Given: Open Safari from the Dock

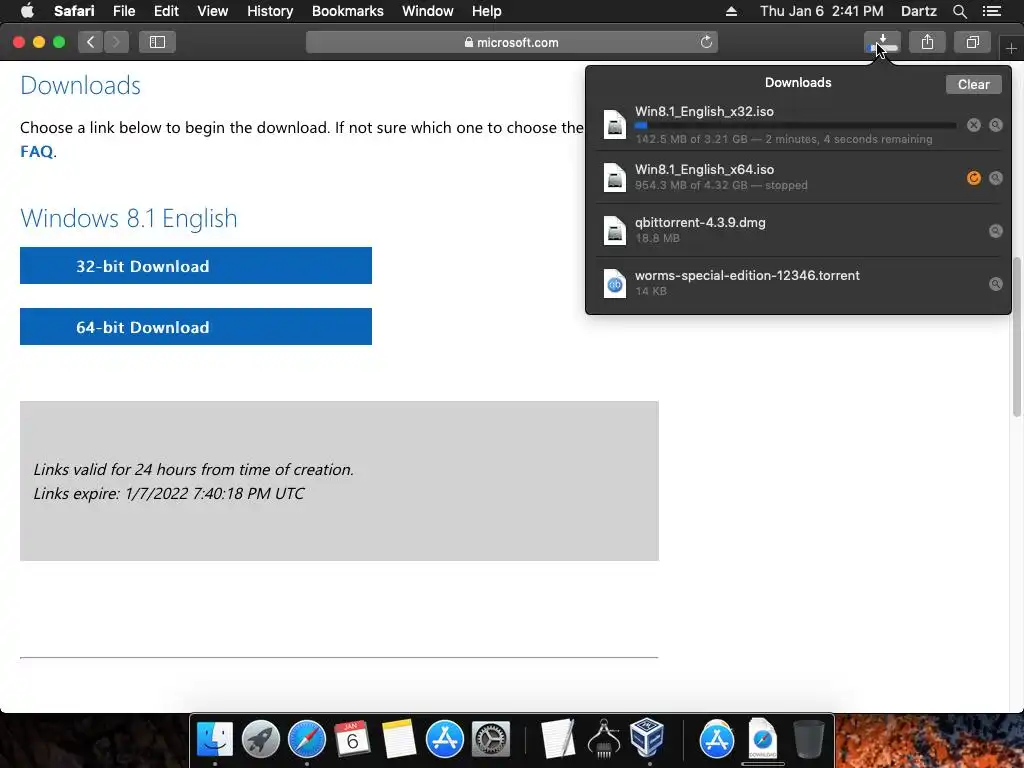Looking at the screenshot, I should pos(307,739).
